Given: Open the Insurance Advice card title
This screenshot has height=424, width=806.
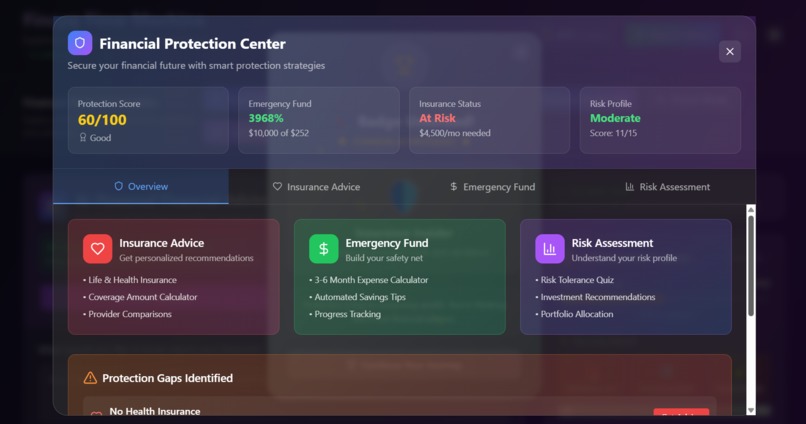Looking at the screenshot, I should [x=161, y=243].
